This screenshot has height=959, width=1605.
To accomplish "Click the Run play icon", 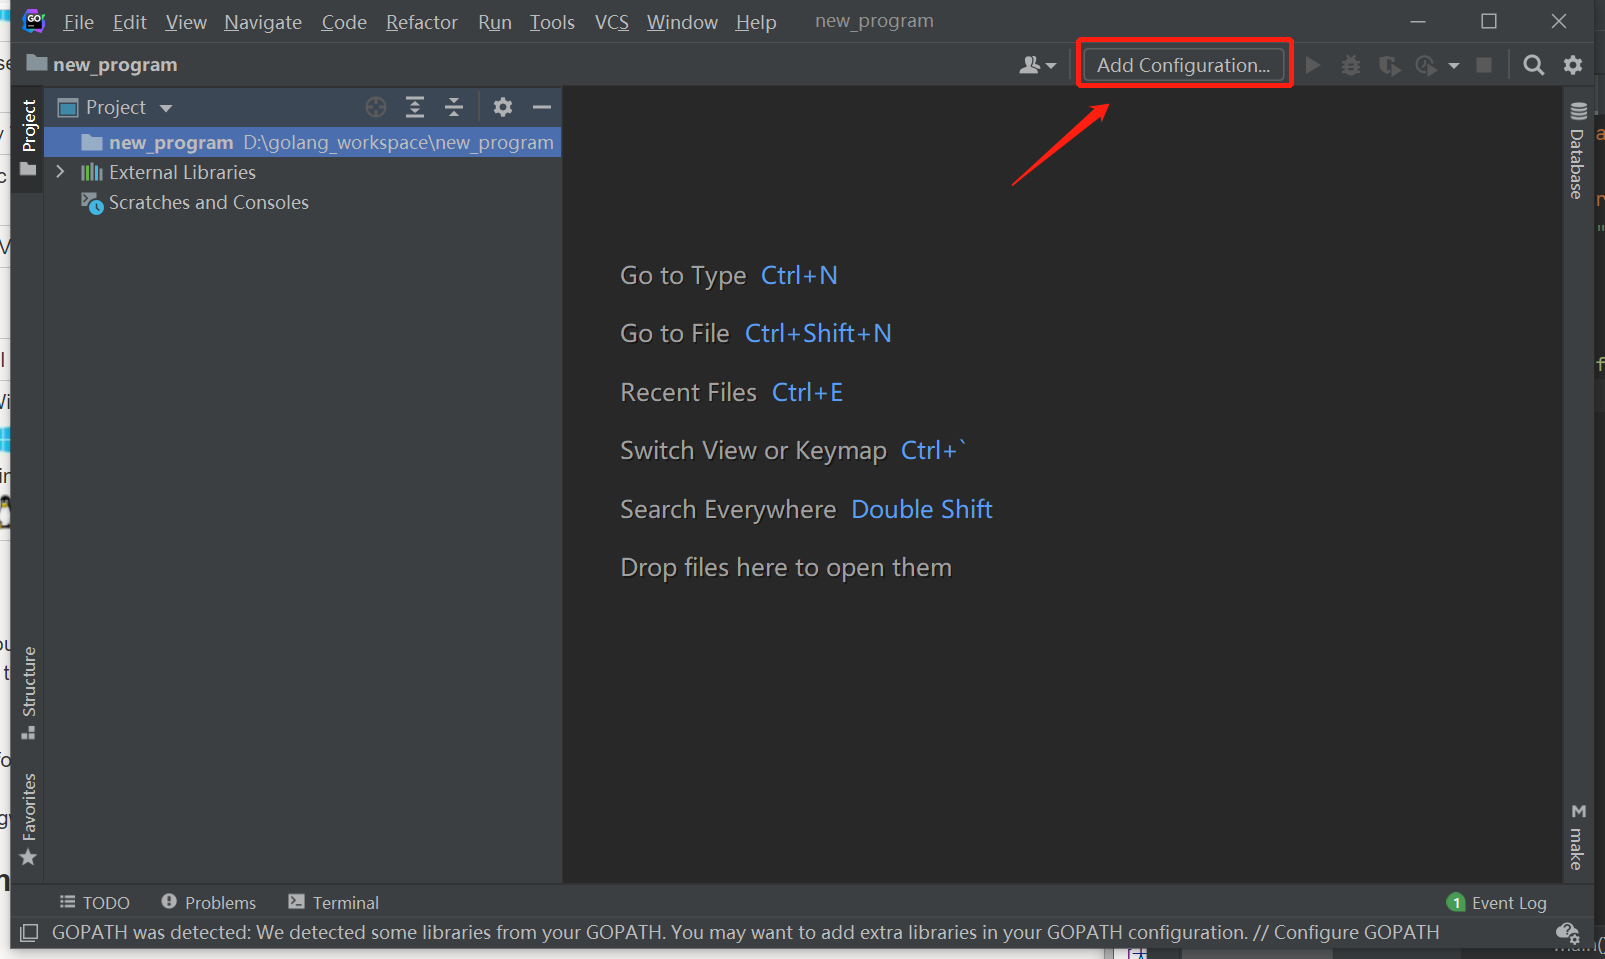I will point(1313,65).
